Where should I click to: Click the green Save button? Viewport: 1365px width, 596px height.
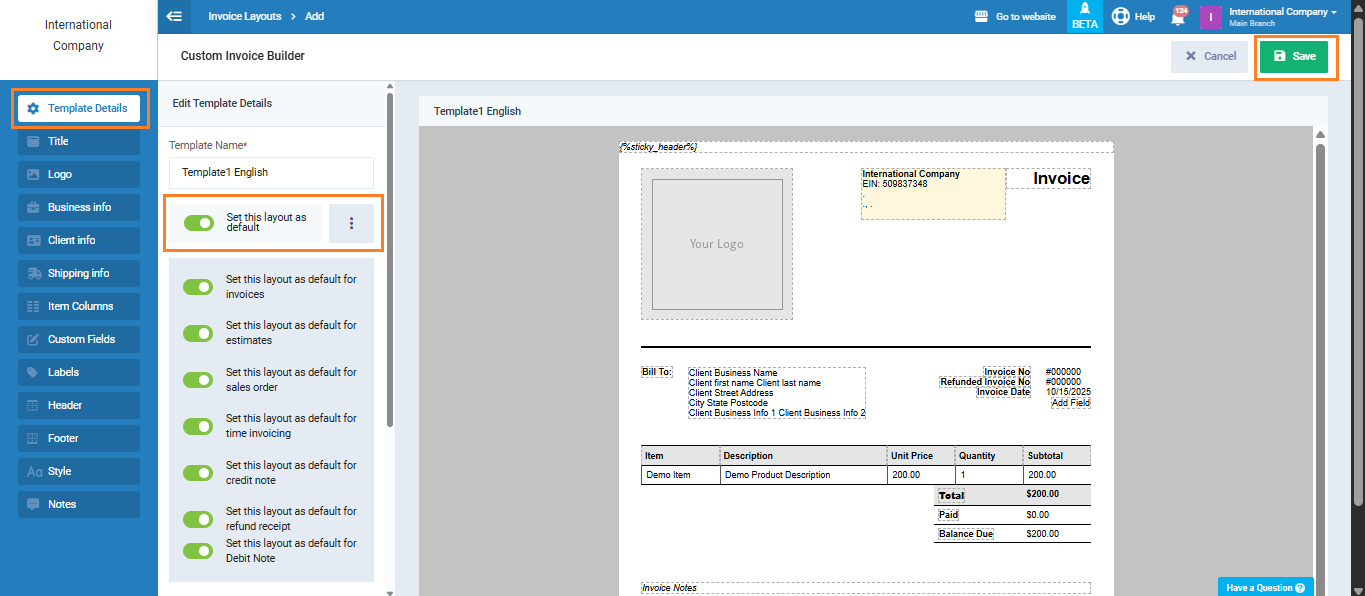1294,57
